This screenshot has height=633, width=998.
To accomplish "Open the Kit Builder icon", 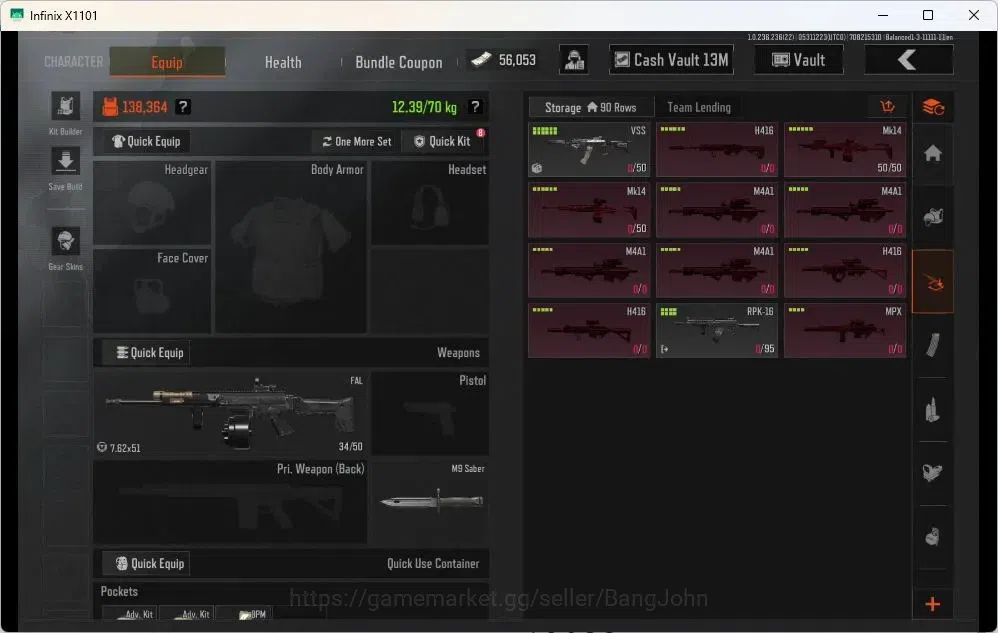I will pos(66,106).
